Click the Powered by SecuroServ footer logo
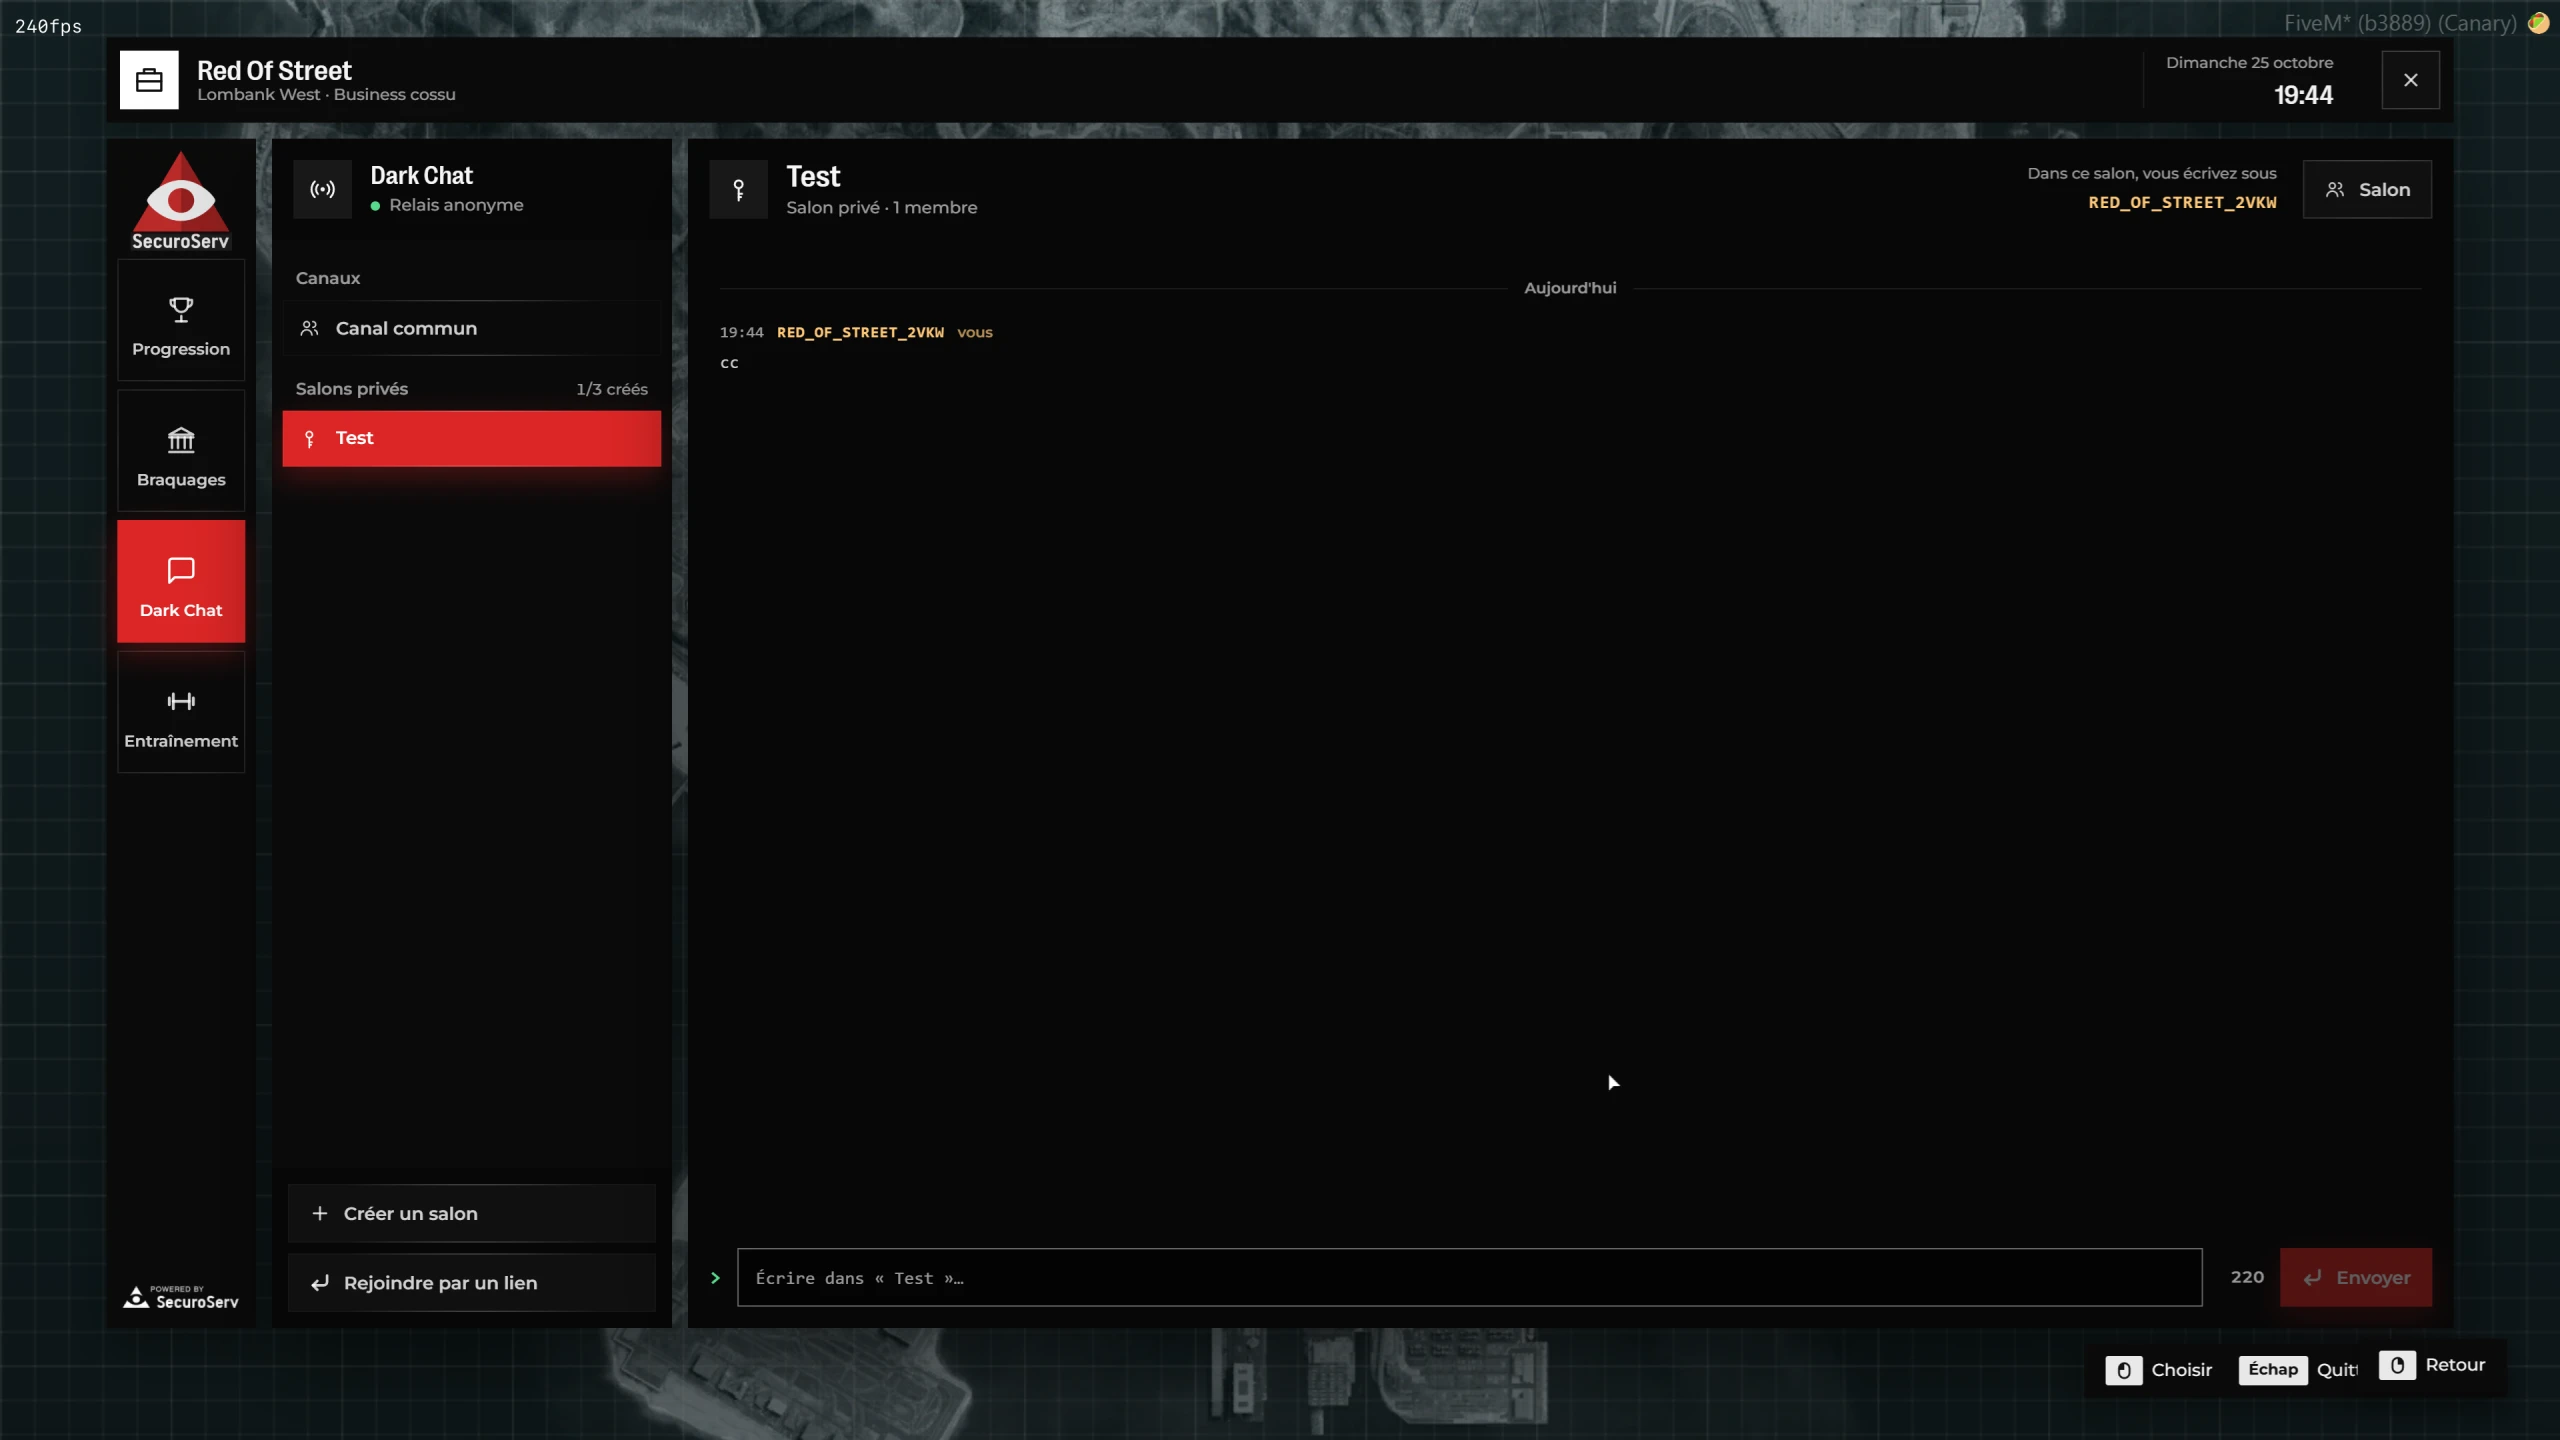The image size is (2560, 1440). 181,1297
